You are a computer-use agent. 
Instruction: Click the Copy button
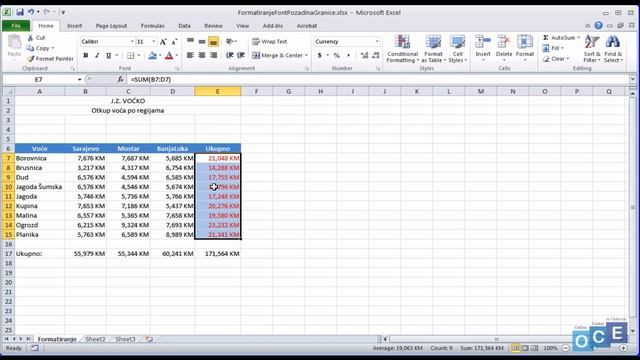(x=39, y=48)
